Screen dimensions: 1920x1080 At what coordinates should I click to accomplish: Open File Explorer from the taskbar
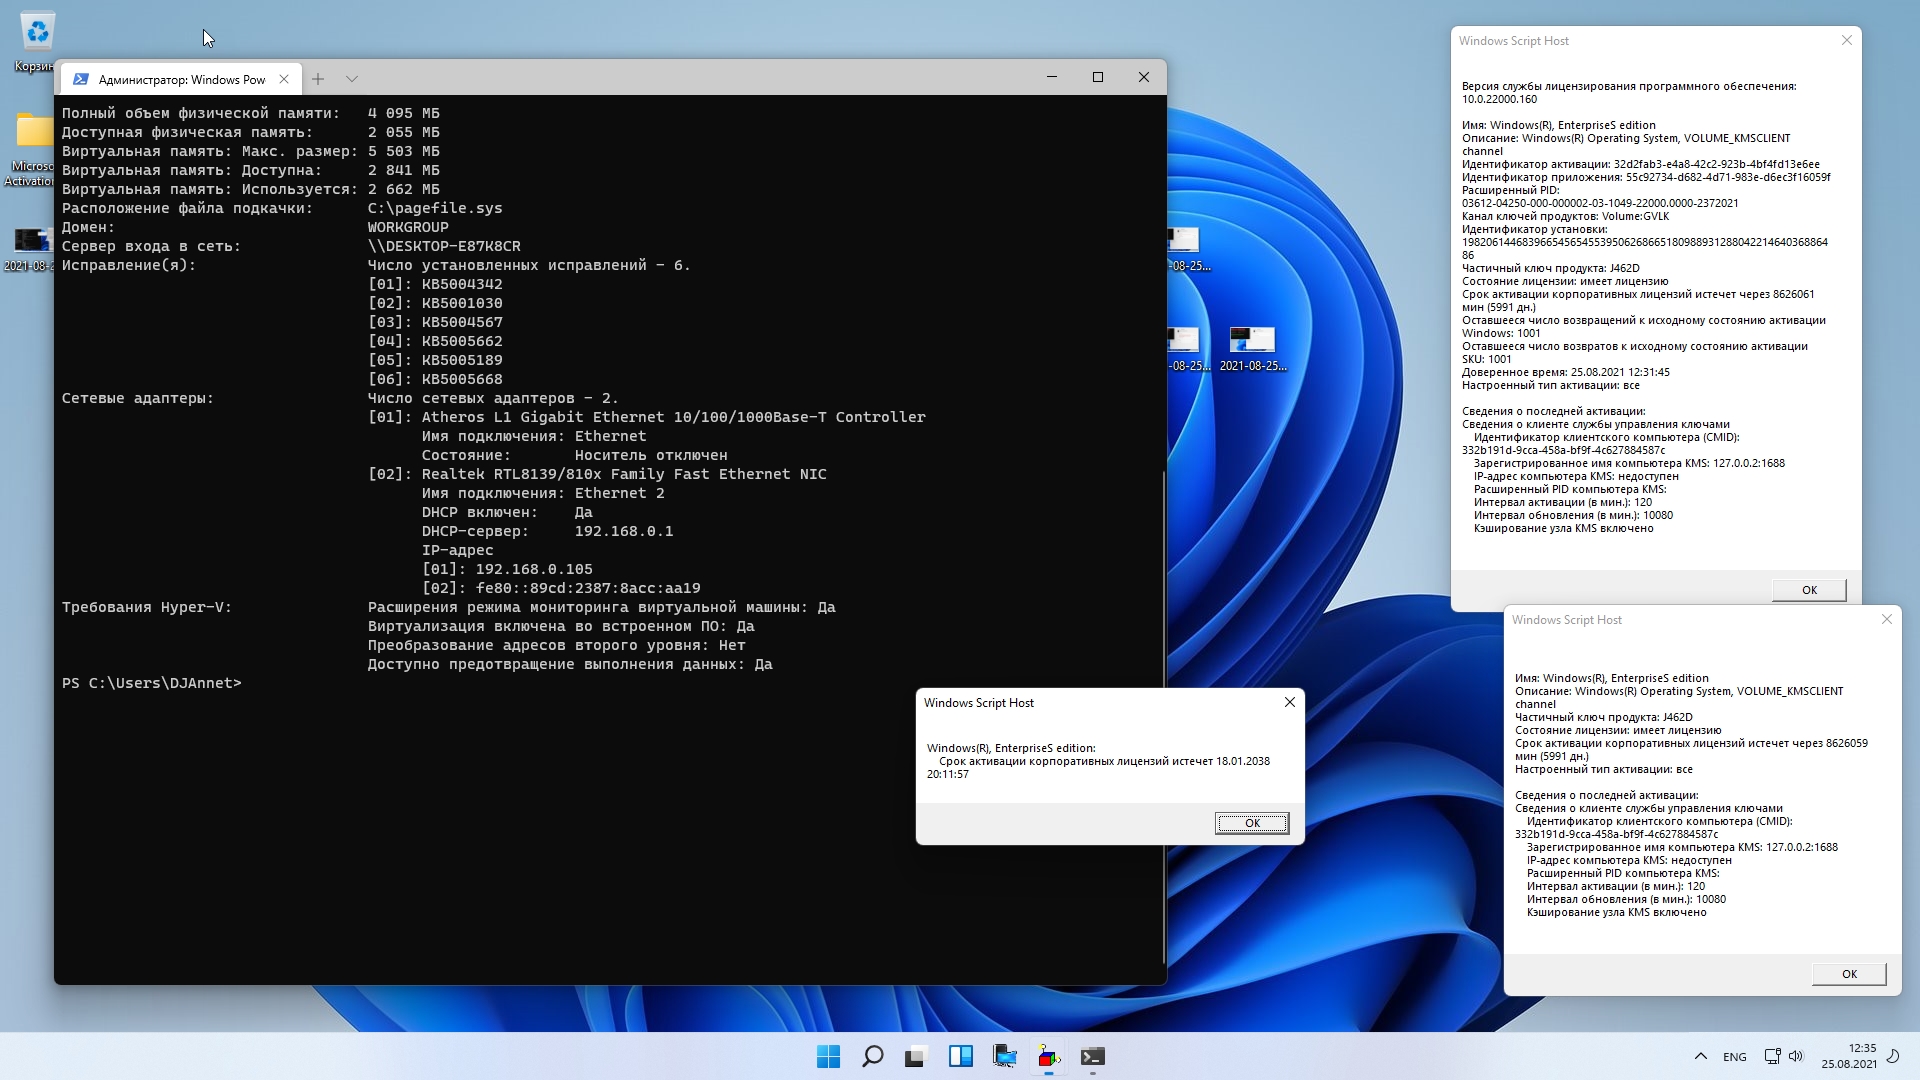click(x=1005, y=1056)
